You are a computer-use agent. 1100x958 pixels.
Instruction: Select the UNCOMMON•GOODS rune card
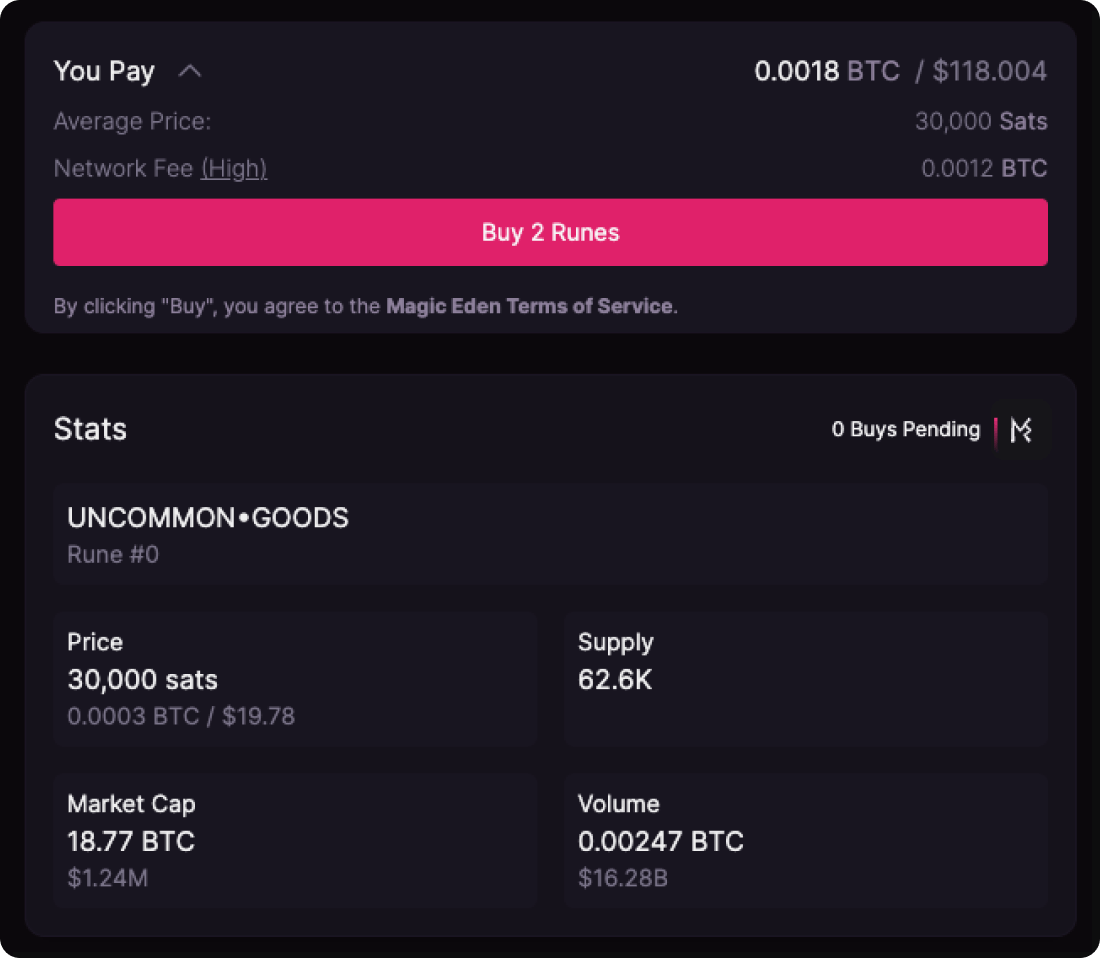coord(550,534)
